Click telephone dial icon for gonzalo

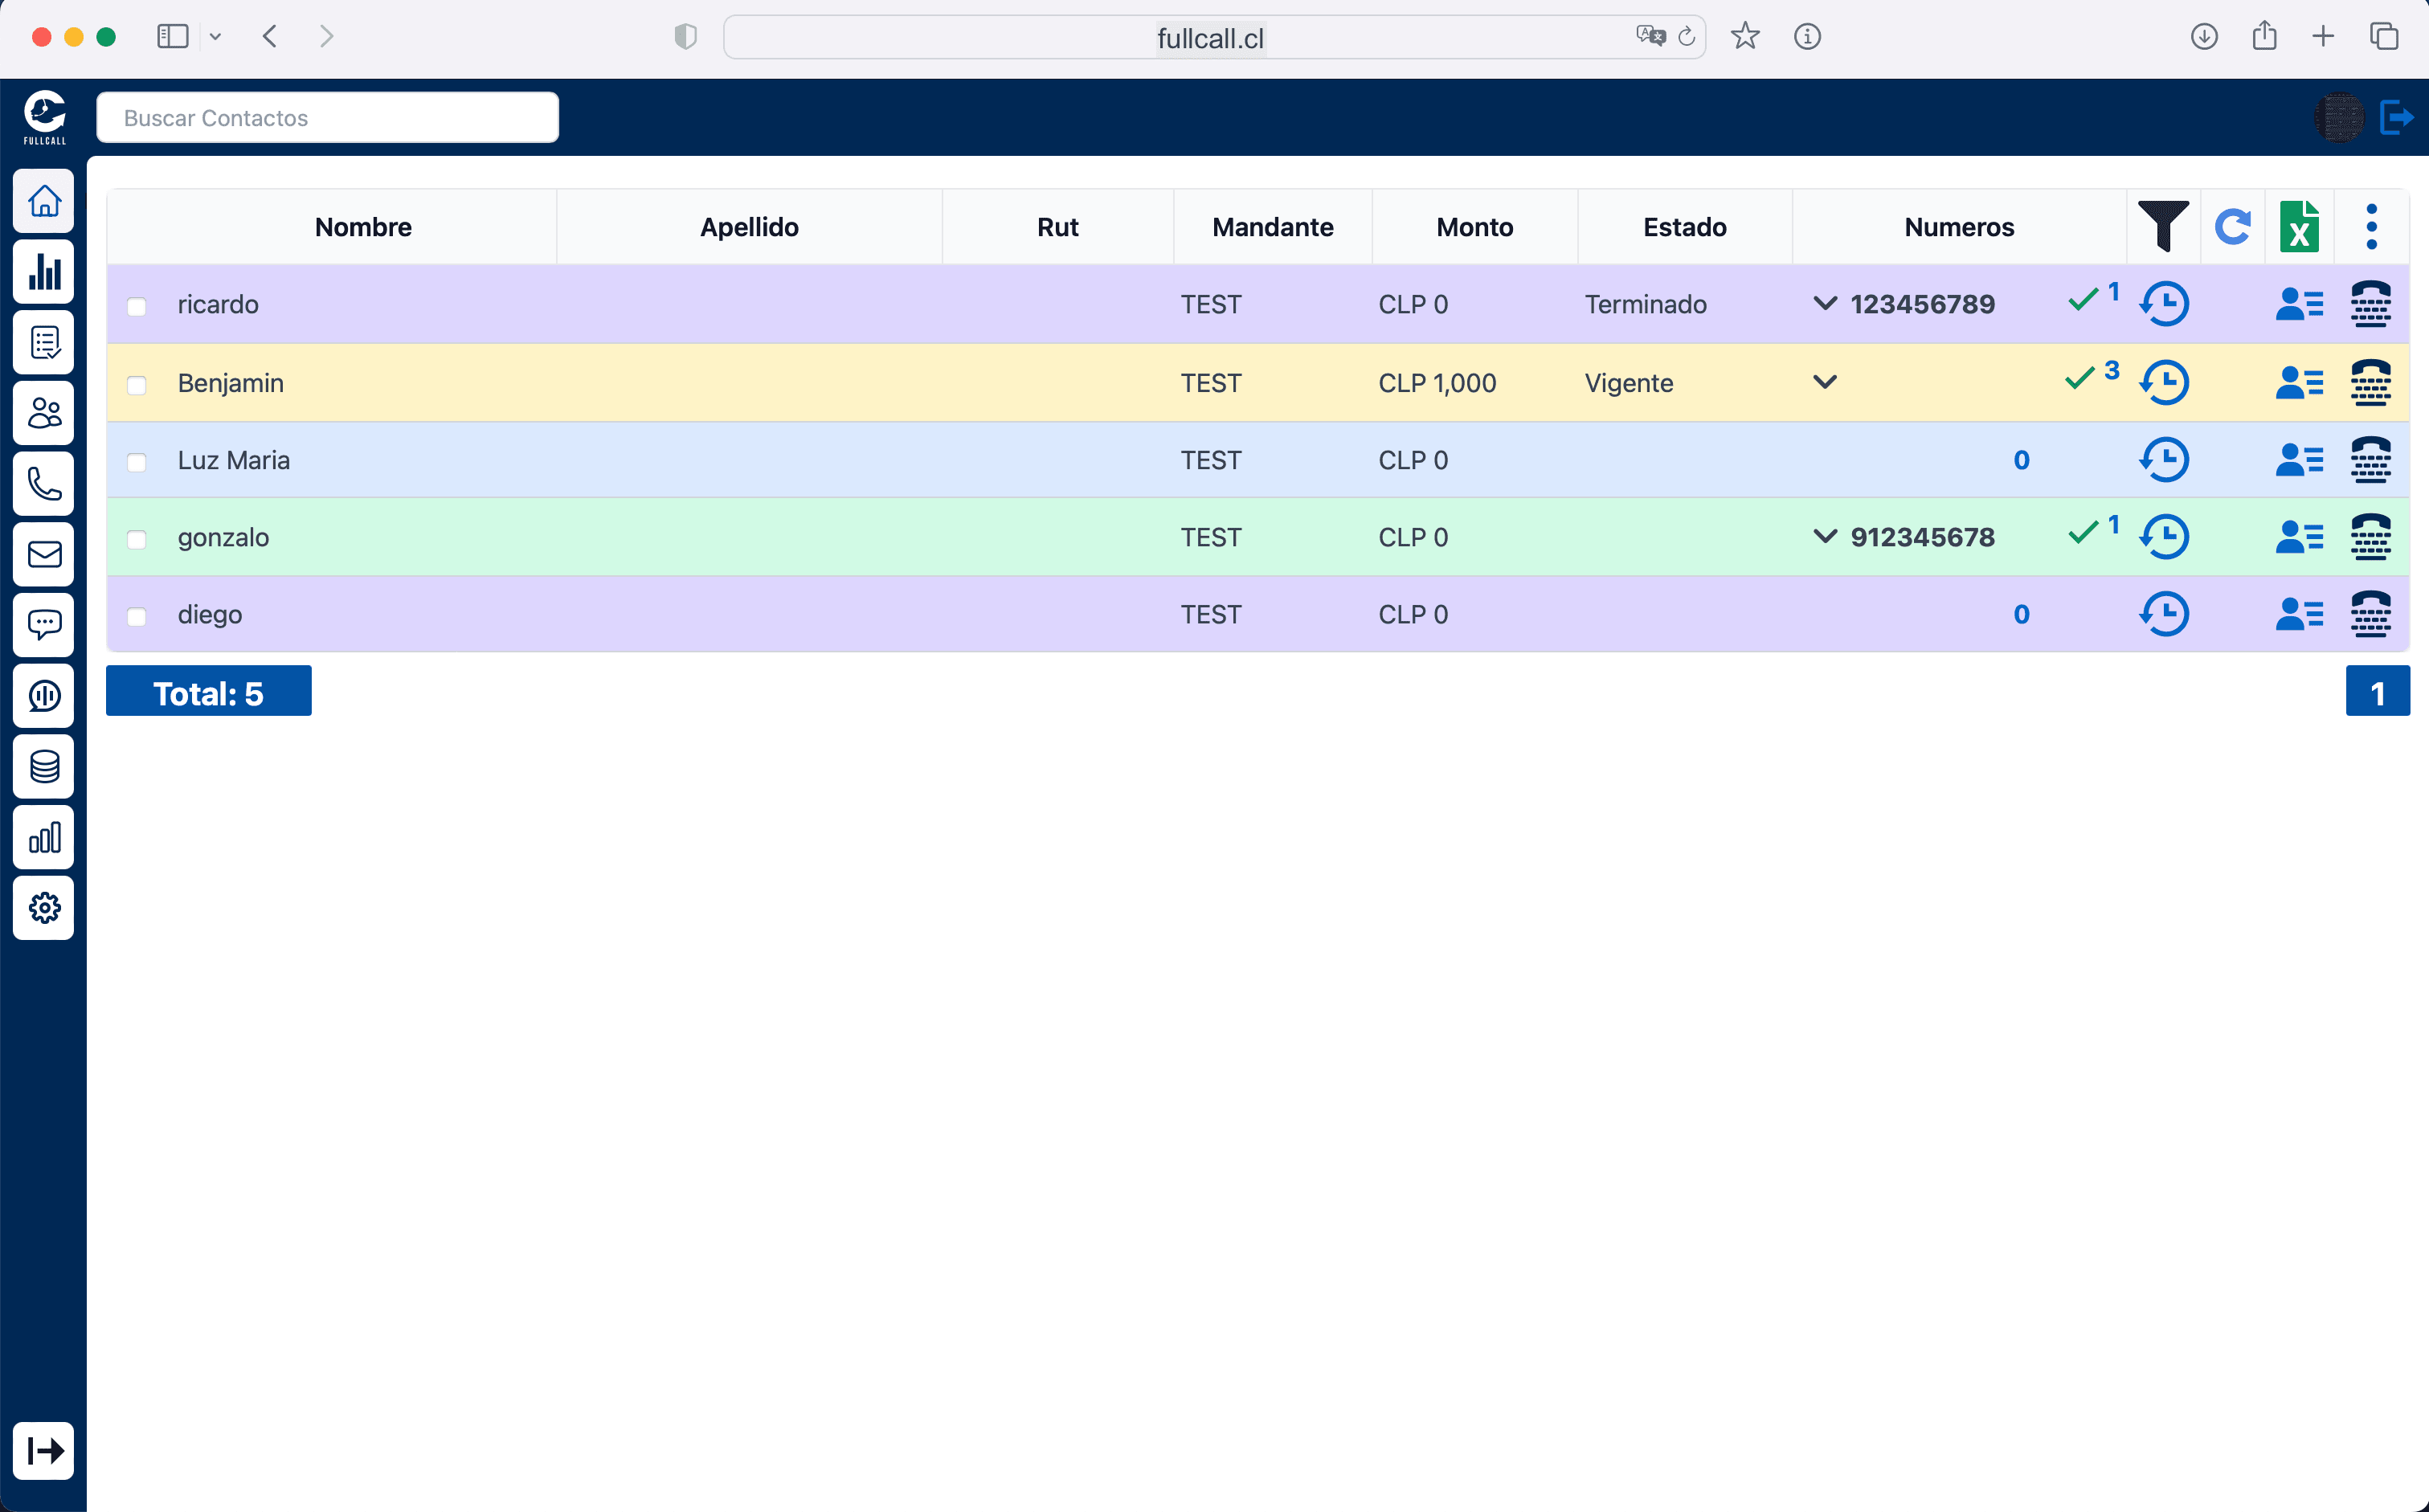click(x=2370, y=537)
